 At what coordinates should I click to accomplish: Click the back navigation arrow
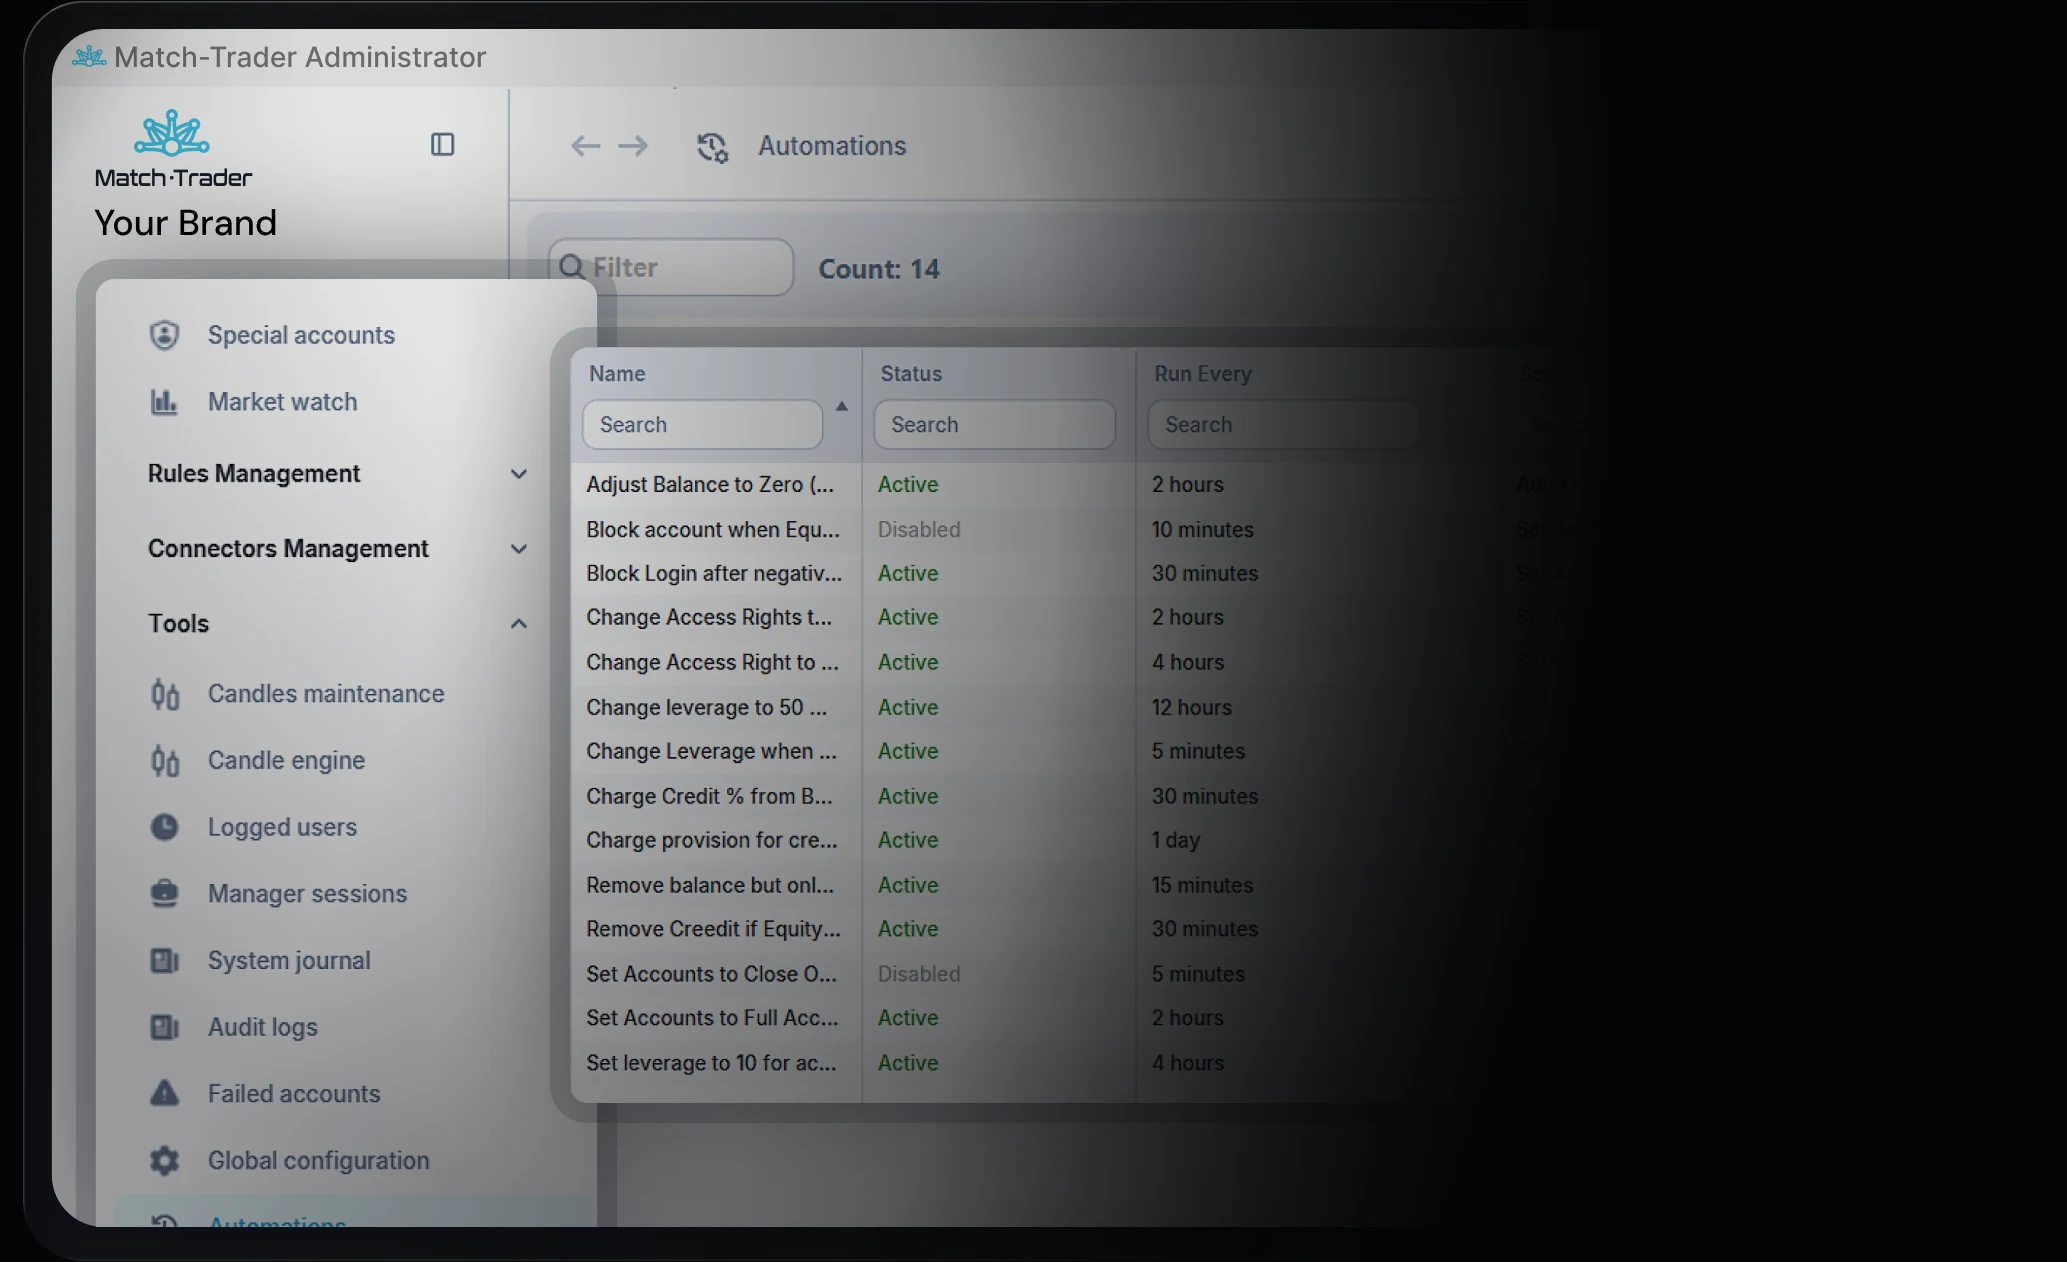(x=585, y=146)
